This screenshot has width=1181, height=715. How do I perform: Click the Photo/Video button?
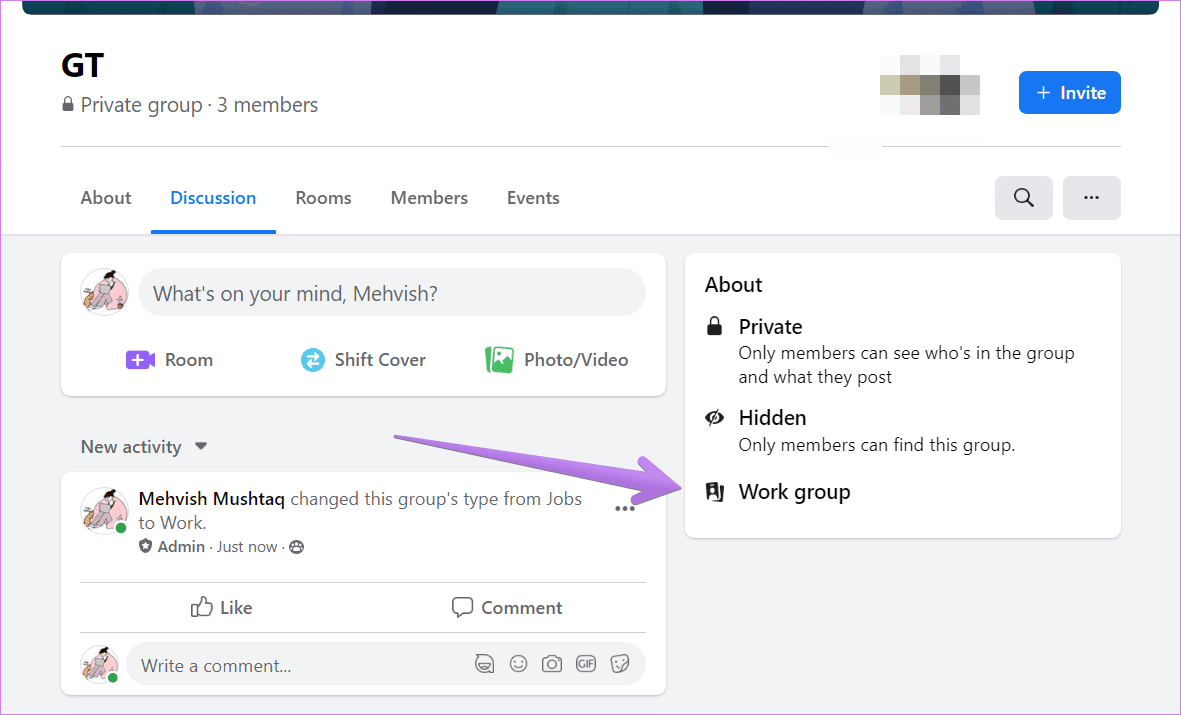pos(557,360)
